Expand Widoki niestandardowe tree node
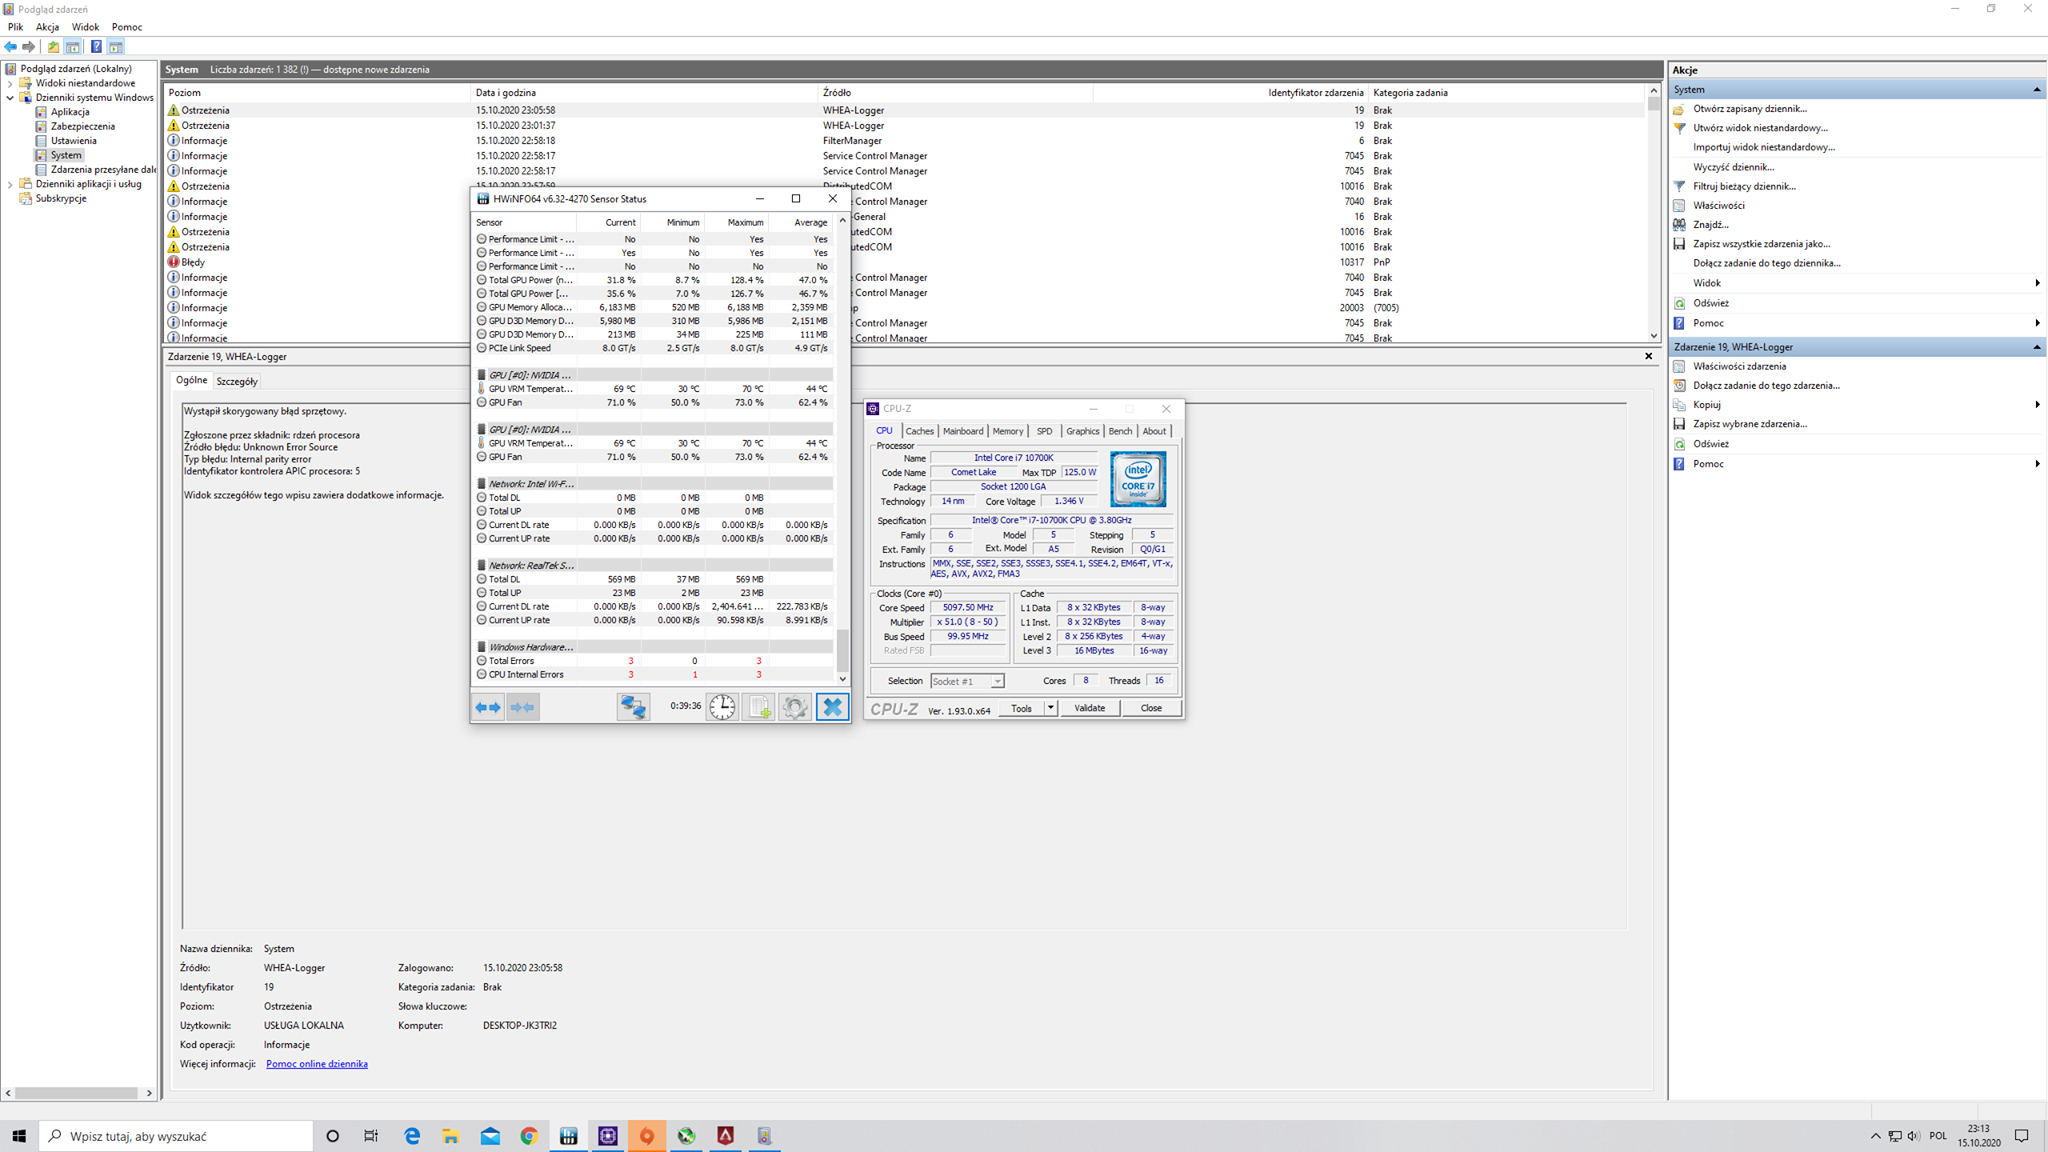This screenshot has height=1152, width=2048. click(10, 84)
